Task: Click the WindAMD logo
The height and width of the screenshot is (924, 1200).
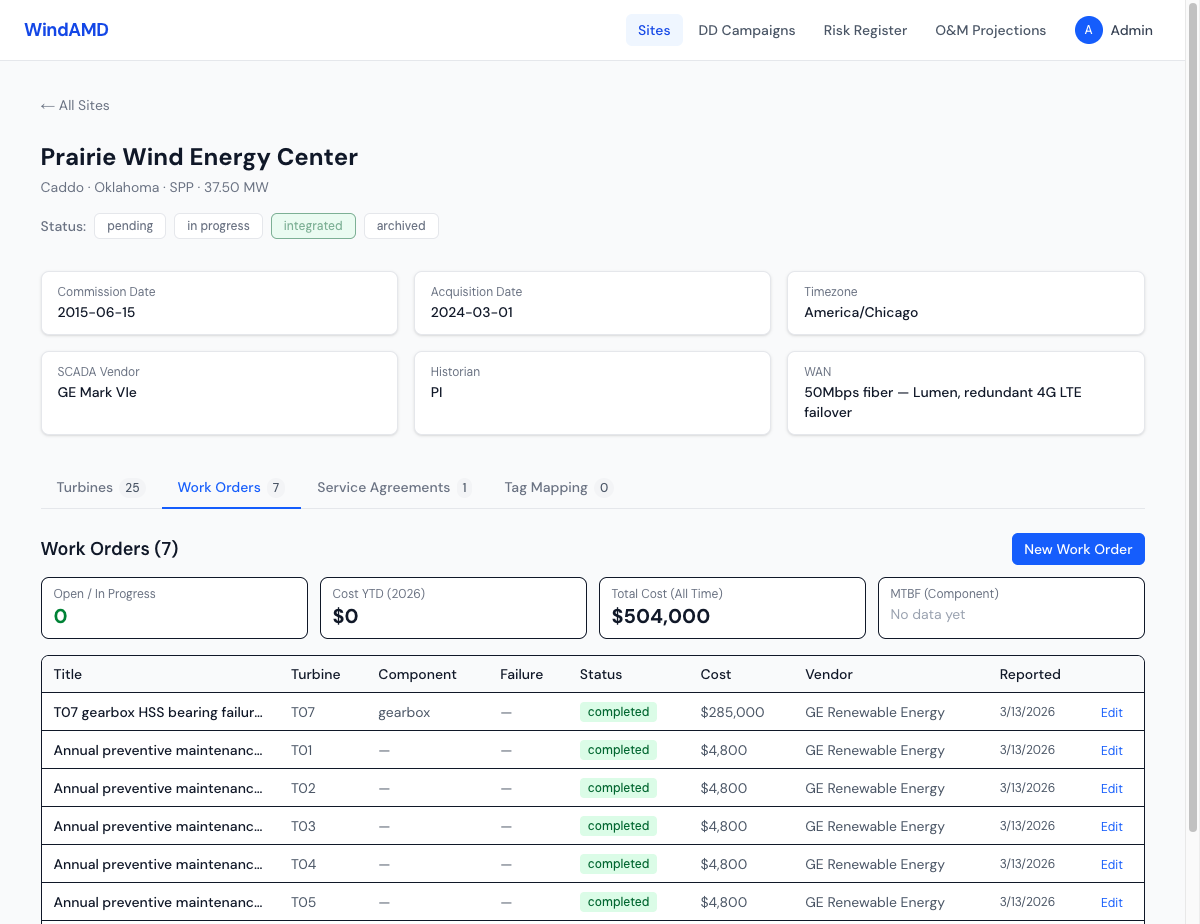Action: click(66, 30)
